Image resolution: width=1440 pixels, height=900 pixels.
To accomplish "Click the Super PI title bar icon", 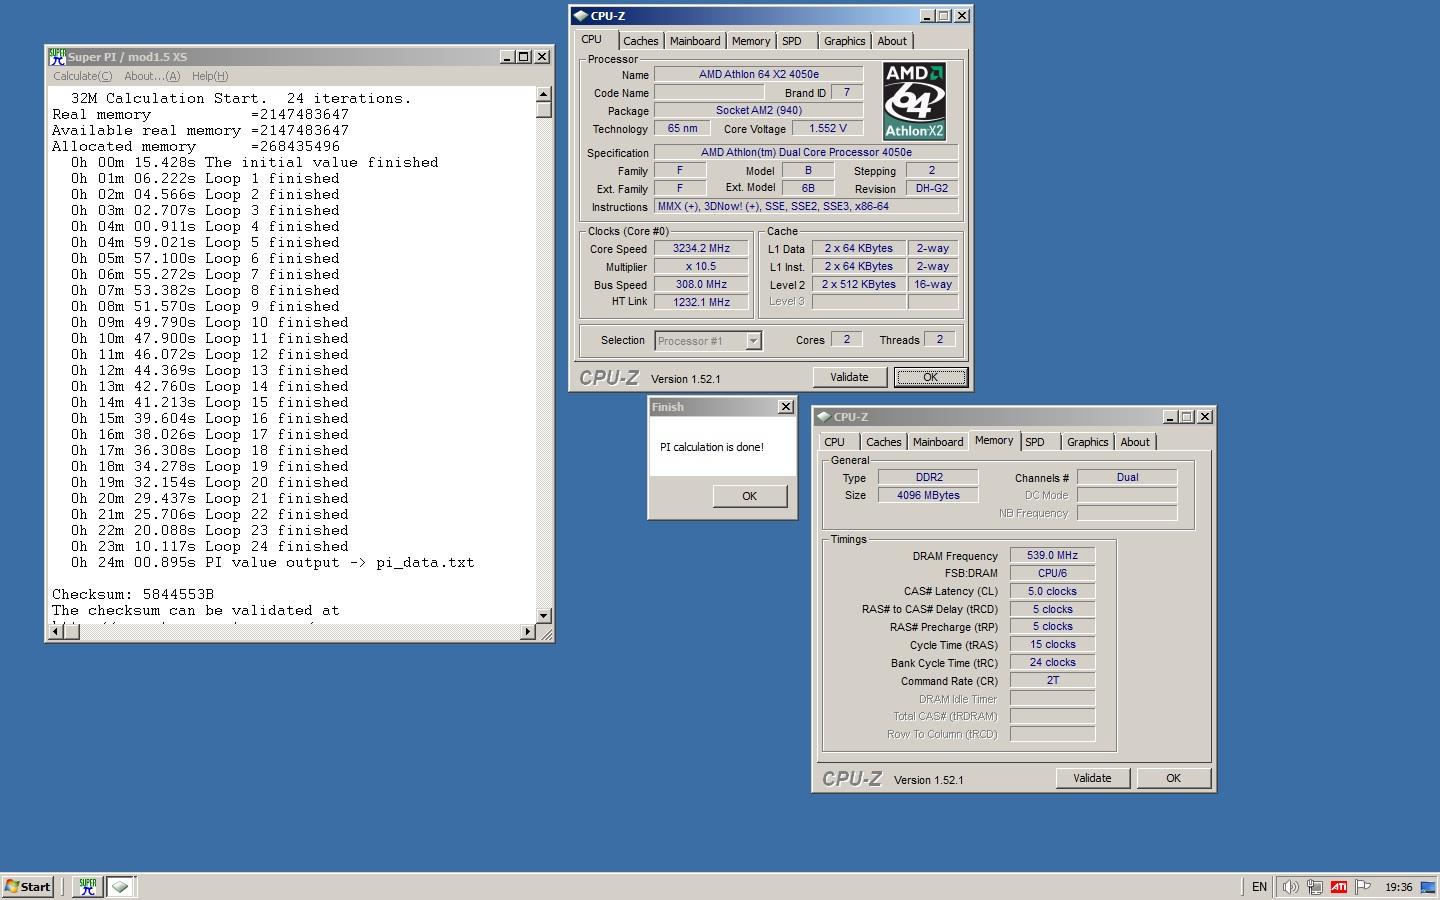I will [x=58, y=57].
